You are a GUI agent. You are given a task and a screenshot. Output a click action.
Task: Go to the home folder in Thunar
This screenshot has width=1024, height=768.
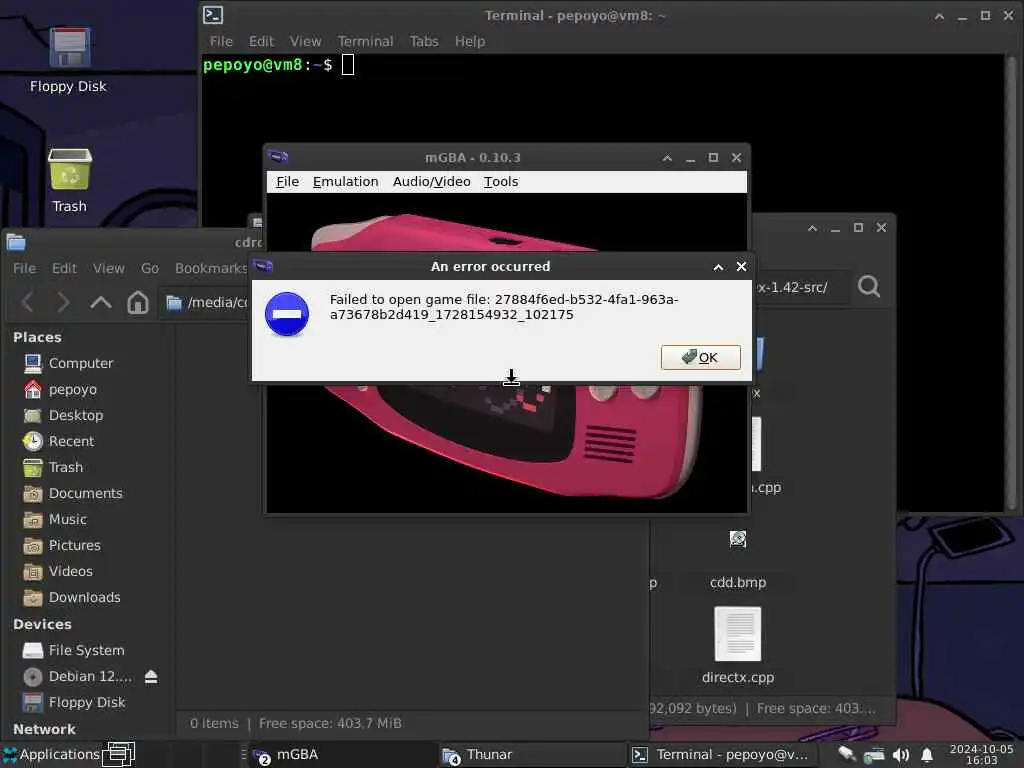click(x=138, y=302)
